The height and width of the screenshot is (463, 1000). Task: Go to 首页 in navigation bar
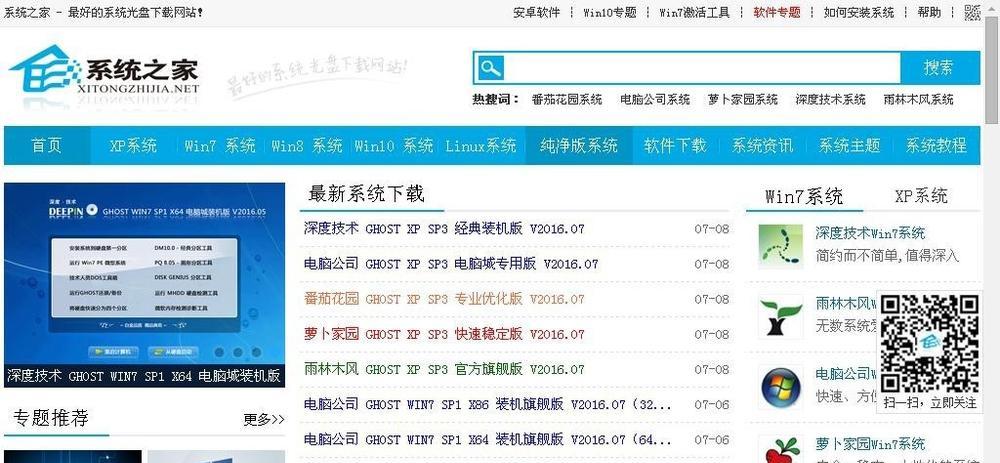[x=47, y=145]
